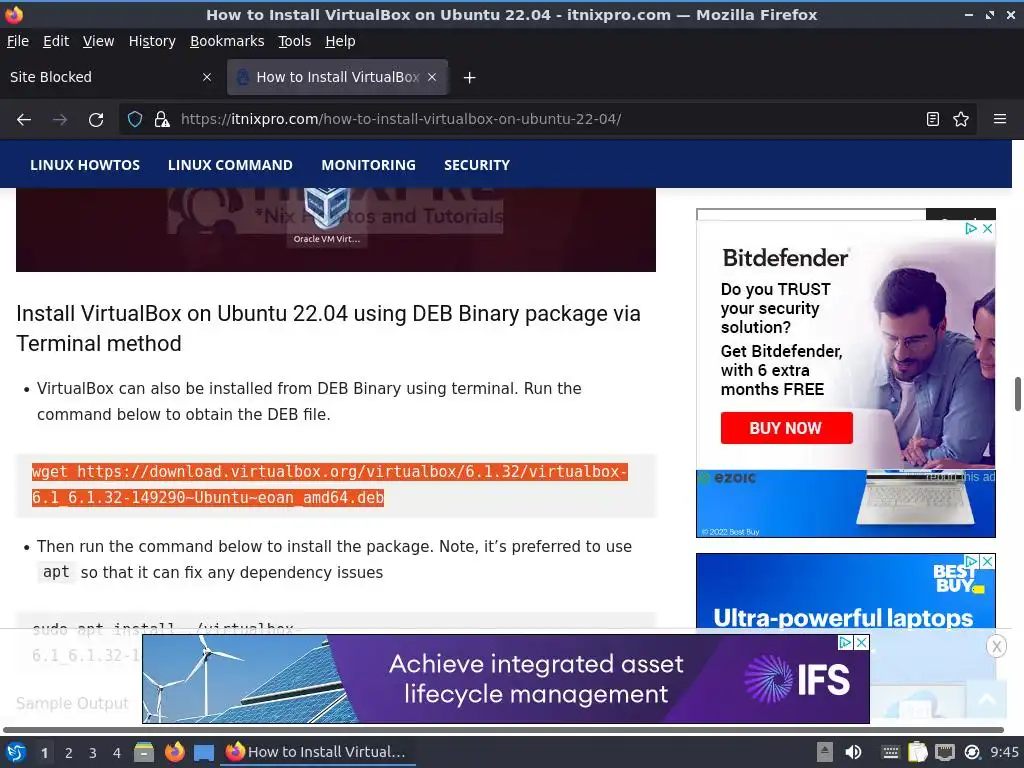Switch to workspace 4
The image size is (1024, 768).
(x=117, y=753)
